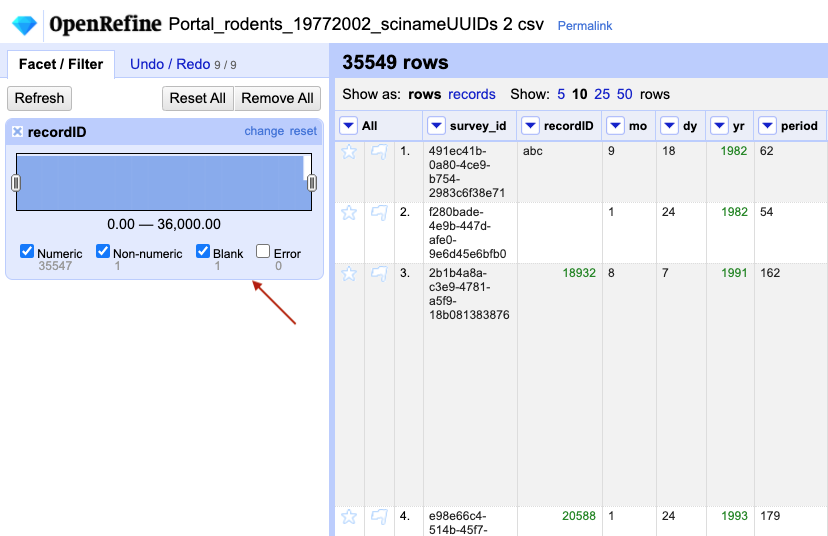Click the Refresh button
Image resolution: width=828 pixels, height=536 pixels.
tap(40, 98)
